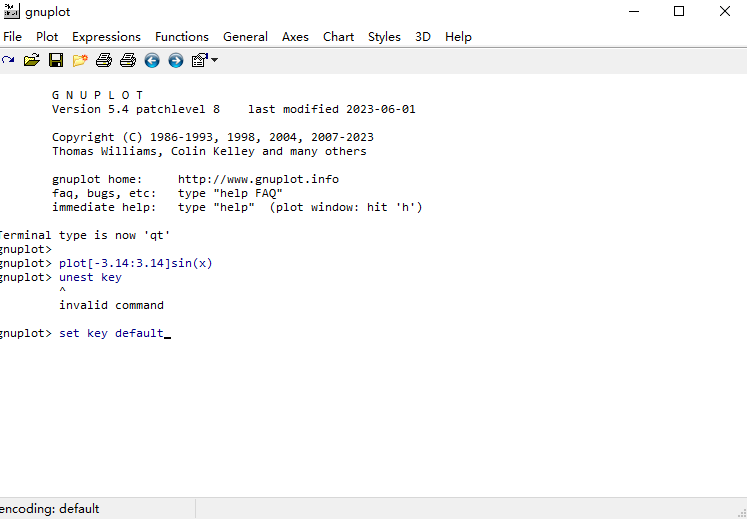
Task: Click the 'Terminal type is now 'qt'' line
Action: (84, 235)
